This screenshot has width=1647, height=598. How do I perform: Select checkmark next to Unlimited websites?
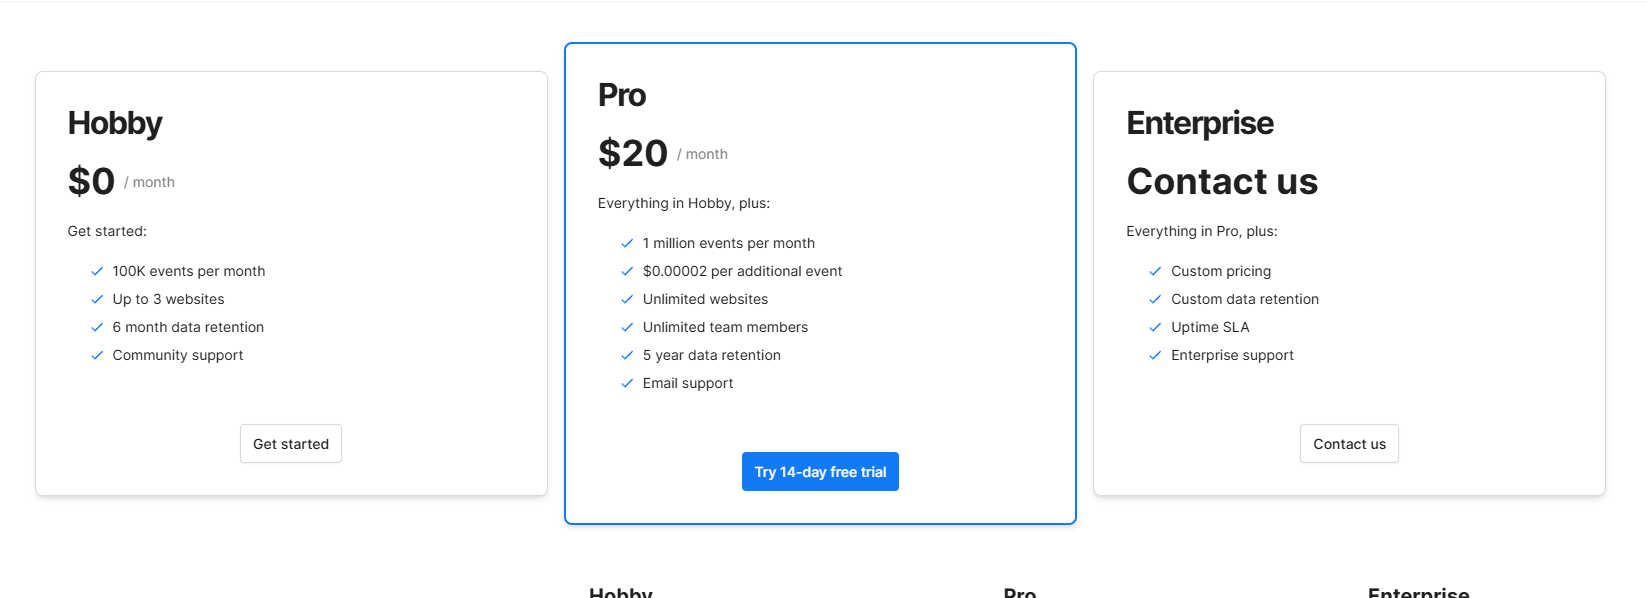(x=627, y=299)
